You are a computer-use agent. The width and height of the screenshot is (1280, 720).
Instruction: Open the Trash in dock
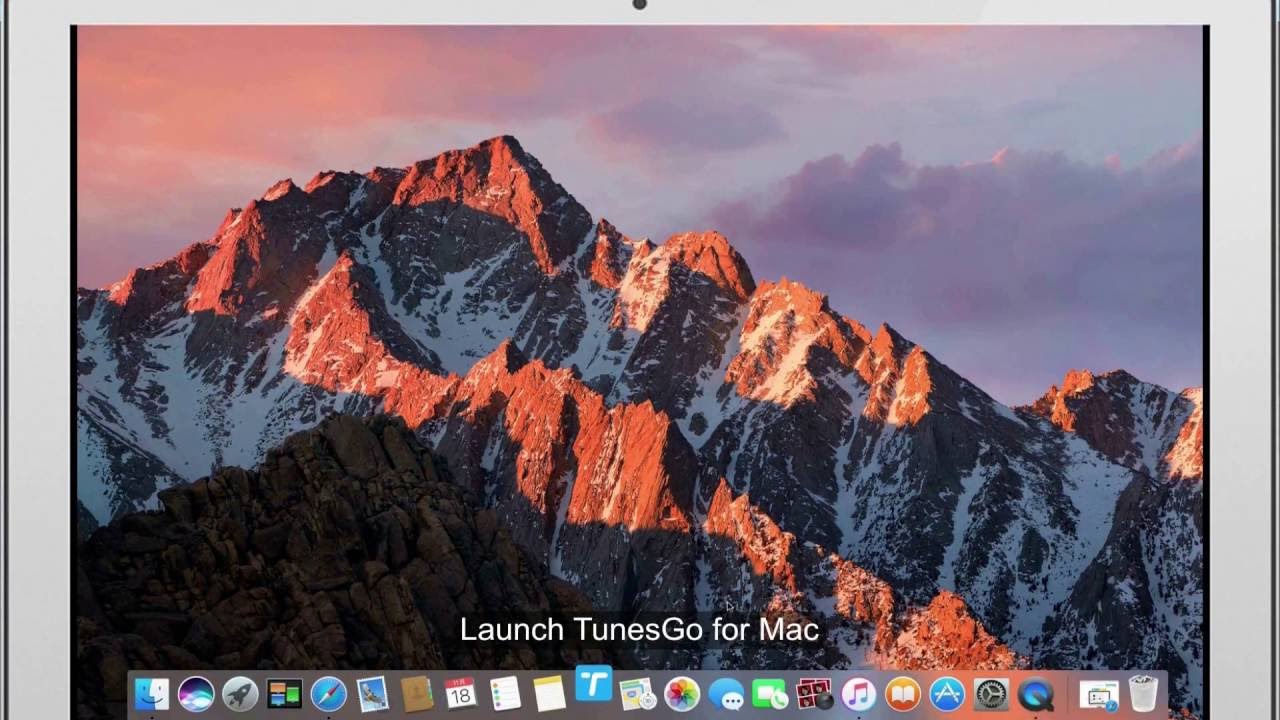(x=1143, y=693)
